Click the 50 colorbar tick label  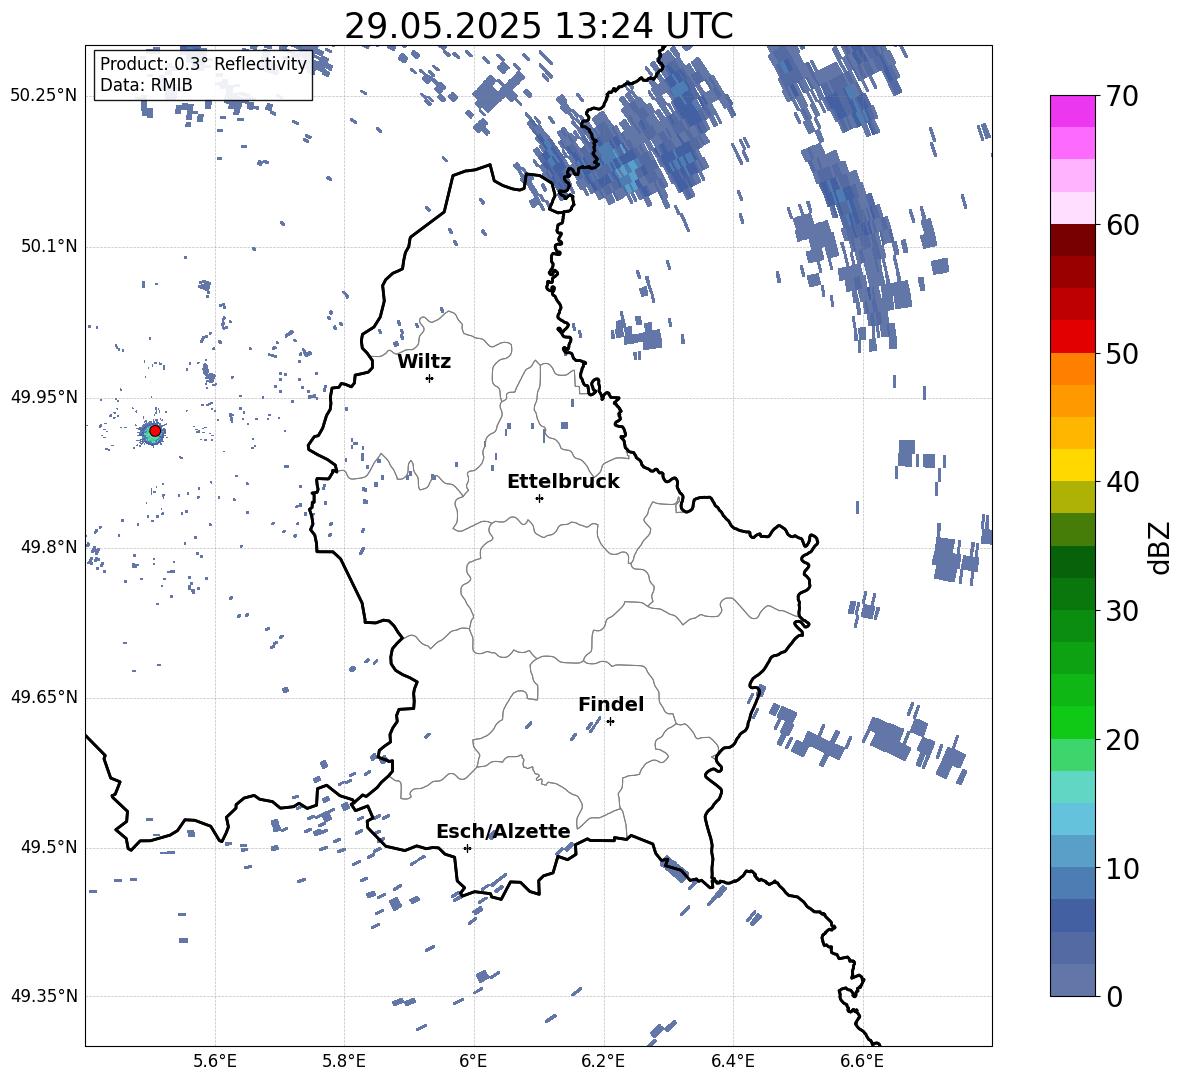(1122, 354)
